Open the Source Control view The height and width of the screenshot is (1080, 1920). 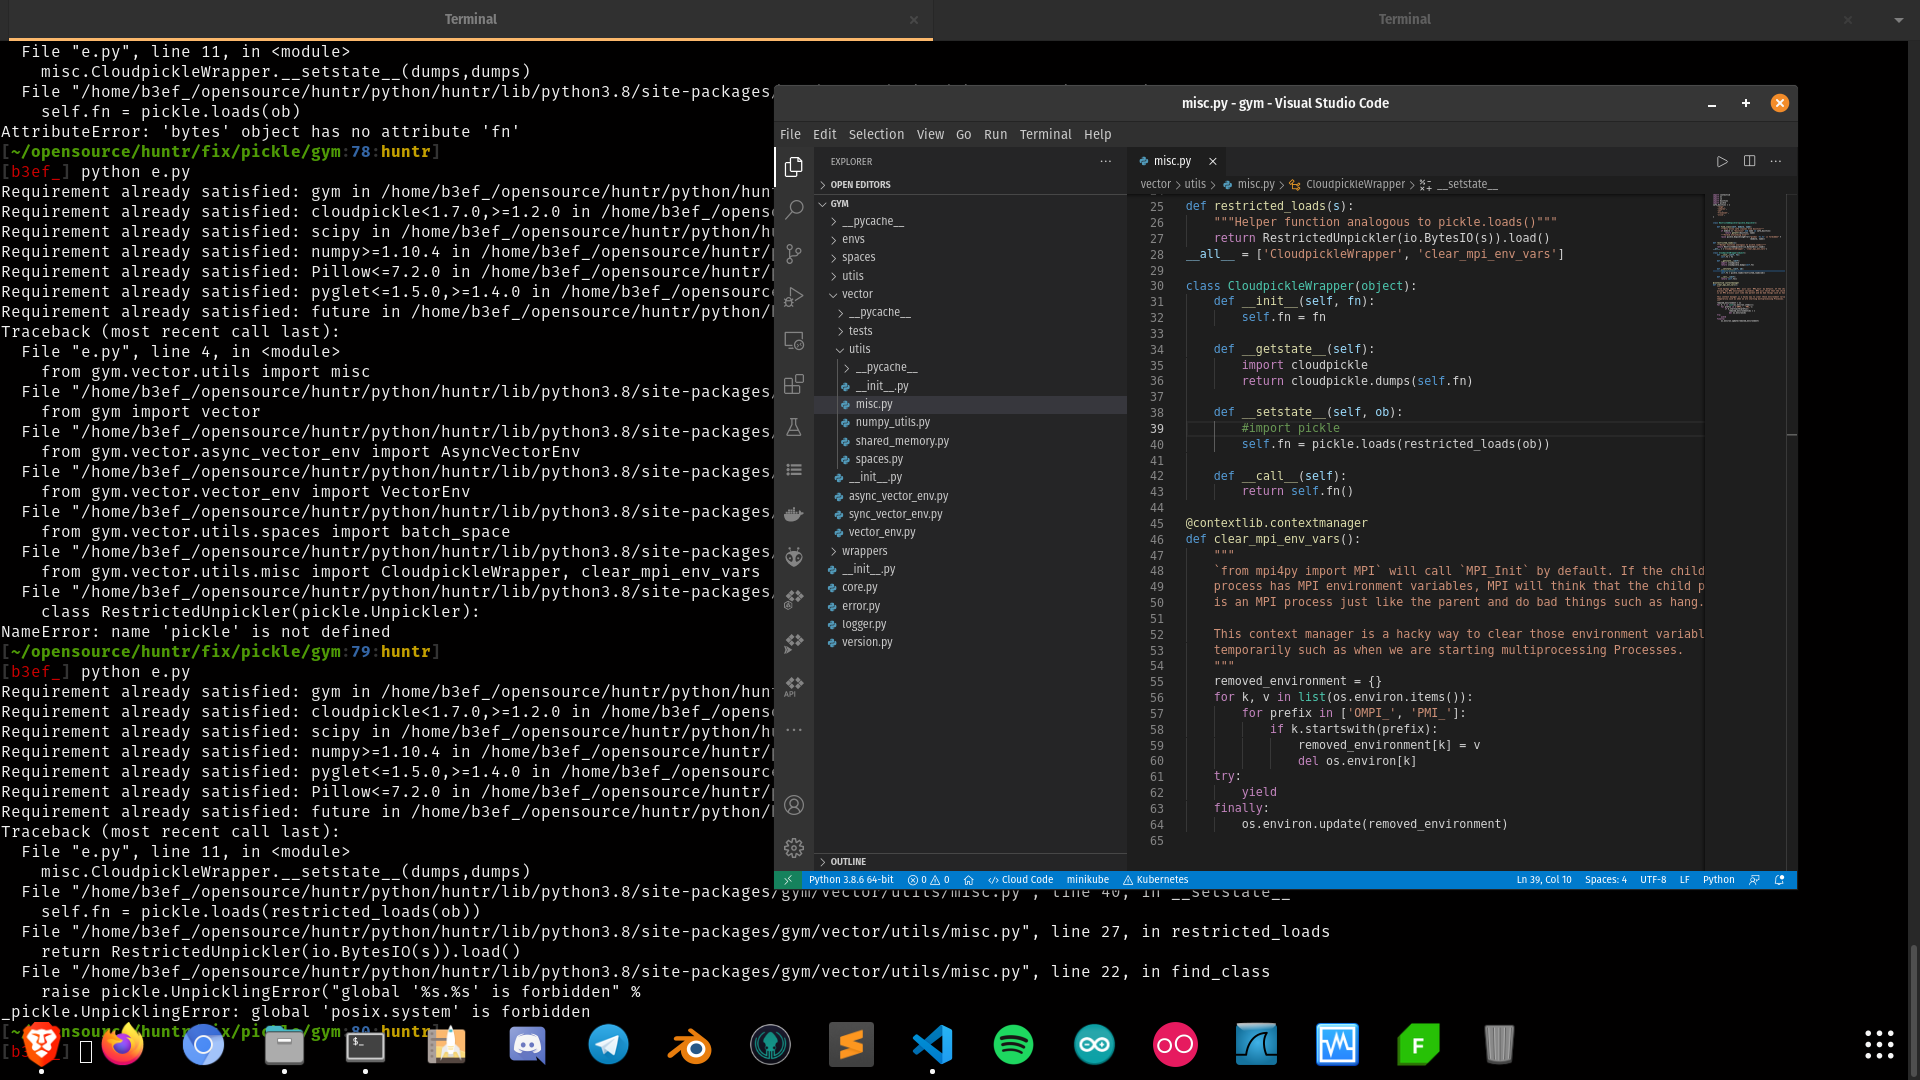(793, 254)
